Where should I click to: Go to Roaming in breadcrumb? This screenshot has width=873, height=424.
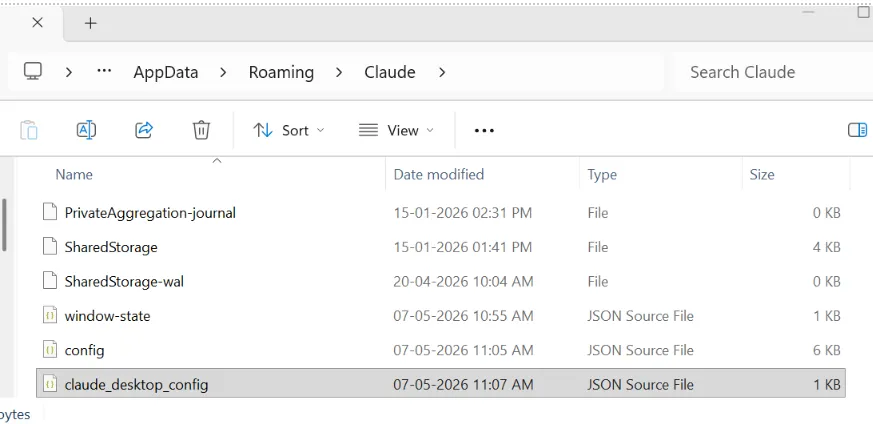point(281,72)
